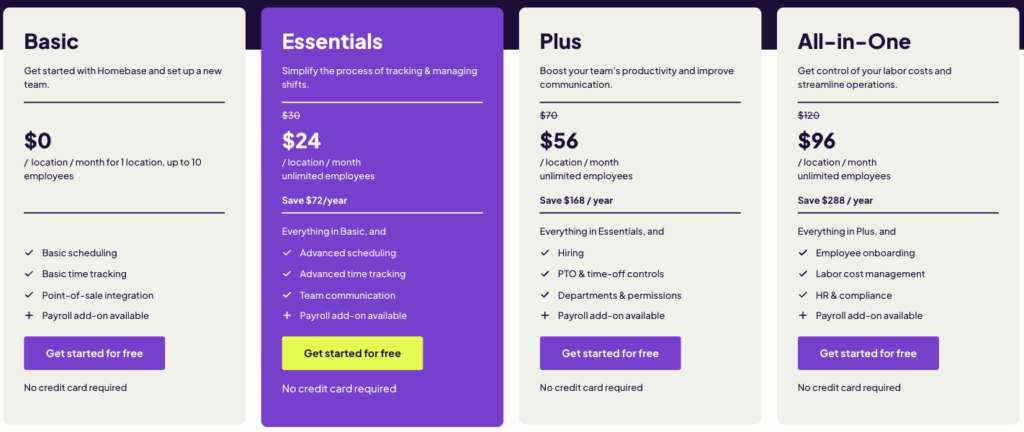Click the checkmark beside Labor cost management
Image resolution: width=1024 pixels, height=432 pixels.
(x=802, y=274)
